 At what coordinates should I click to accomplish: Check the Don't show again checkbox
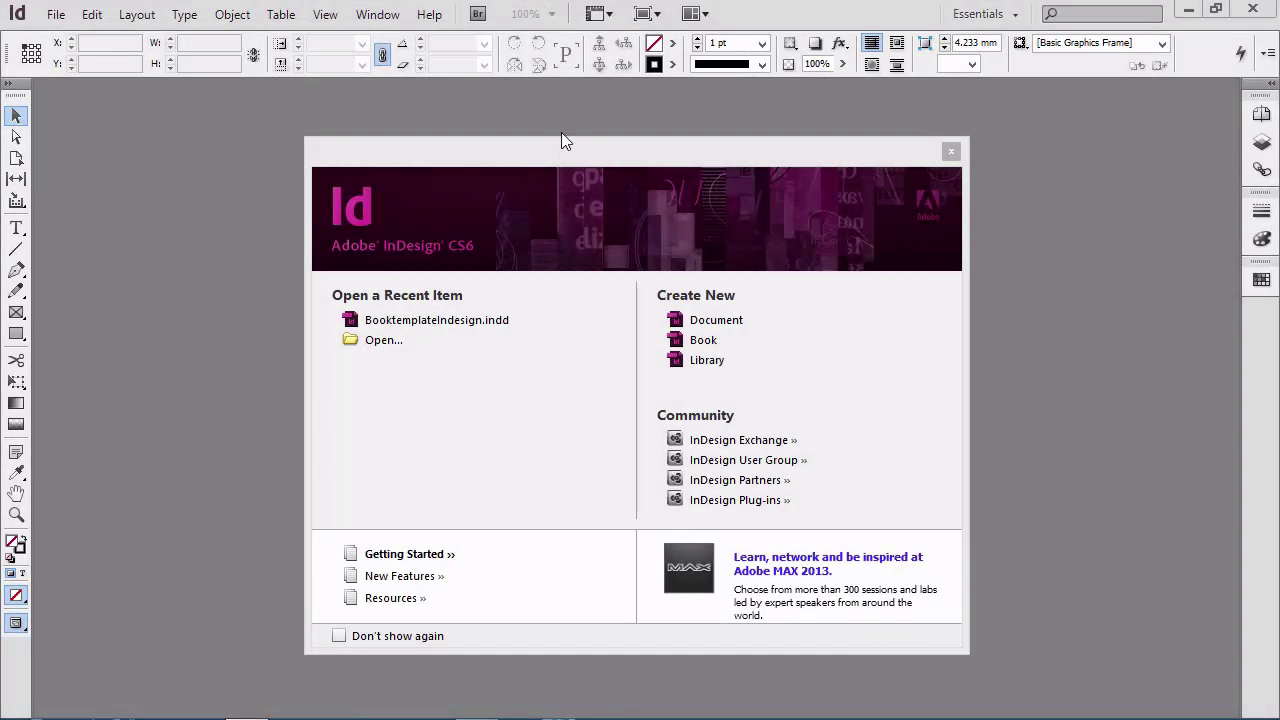pos(339,636)
